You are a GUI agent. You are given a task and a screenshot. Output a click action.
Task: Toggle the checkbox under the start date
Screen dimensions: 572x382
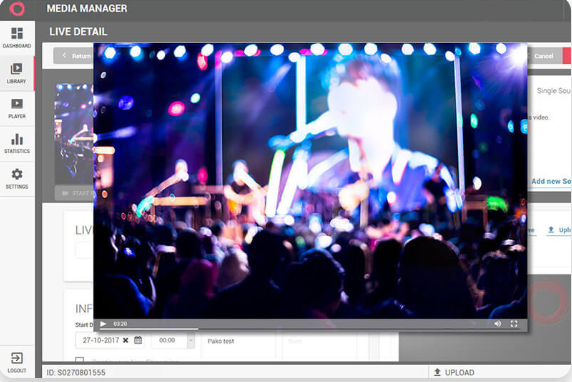[x=80, y=360]
